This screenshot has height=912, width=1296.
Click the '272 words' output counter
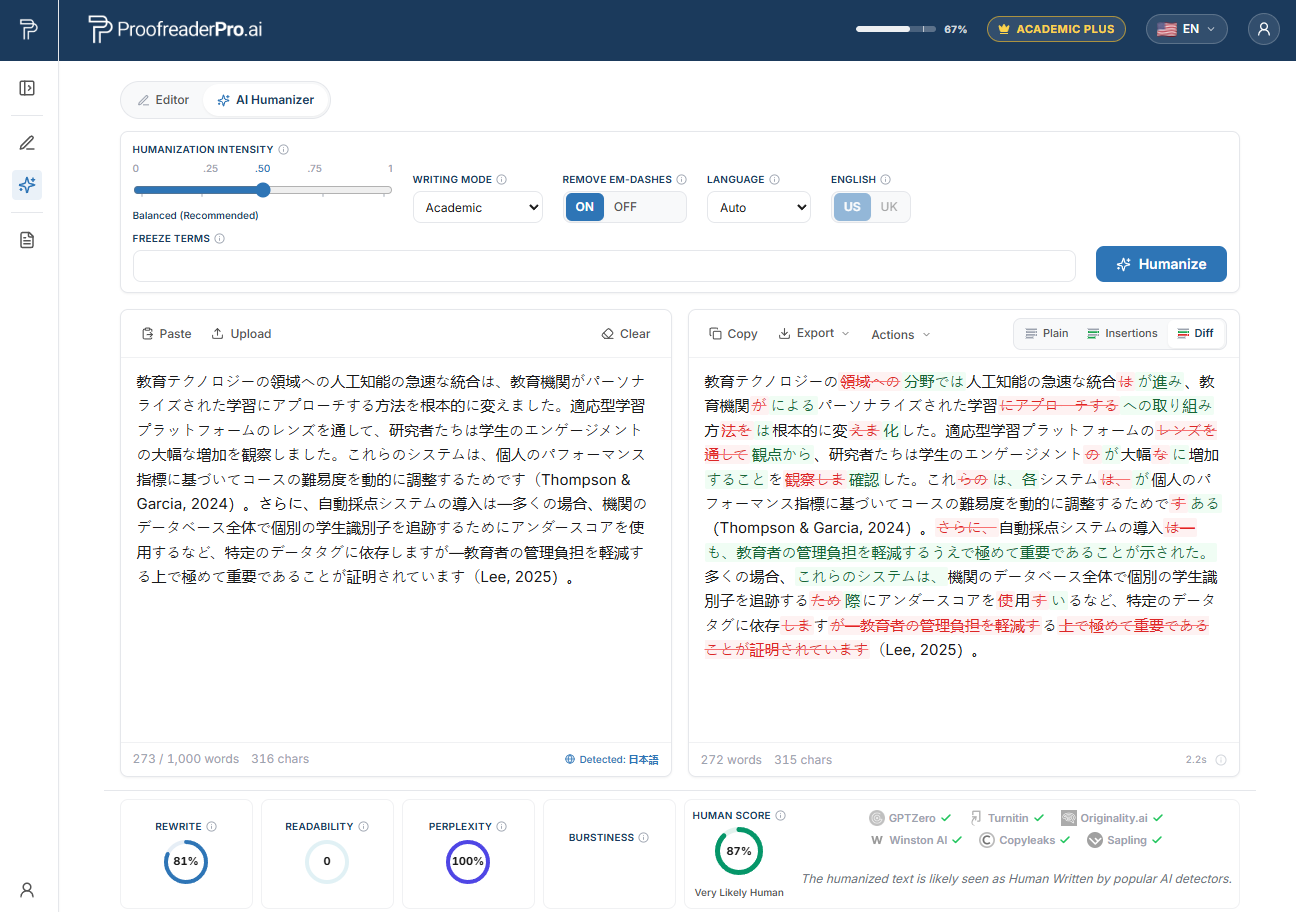(x=731, y=760)
